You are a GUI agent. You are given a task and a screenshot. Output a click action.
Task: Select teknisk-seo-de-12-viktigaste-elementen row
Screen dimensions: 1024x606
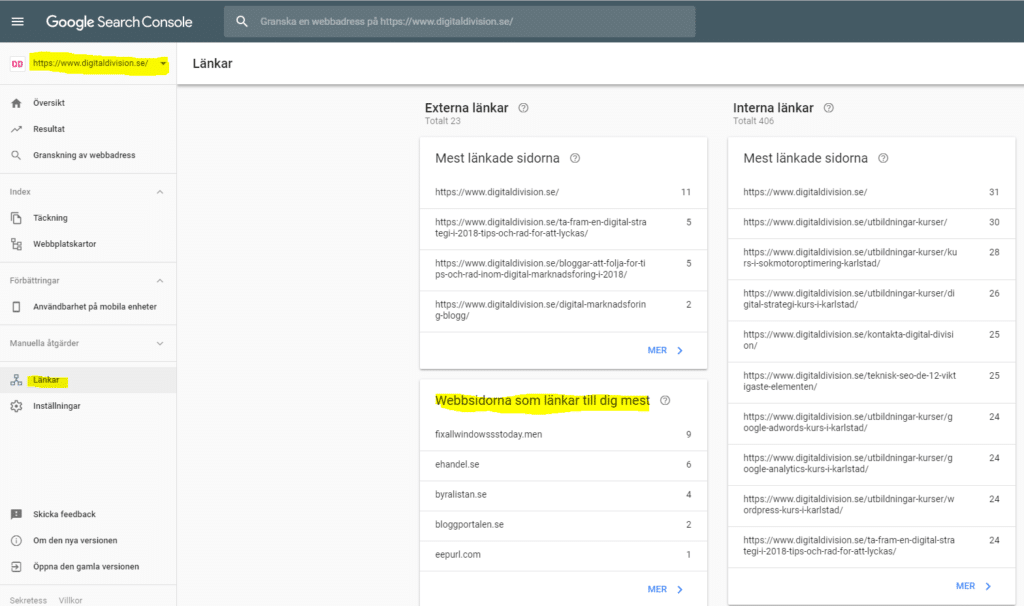pos(871,381)
